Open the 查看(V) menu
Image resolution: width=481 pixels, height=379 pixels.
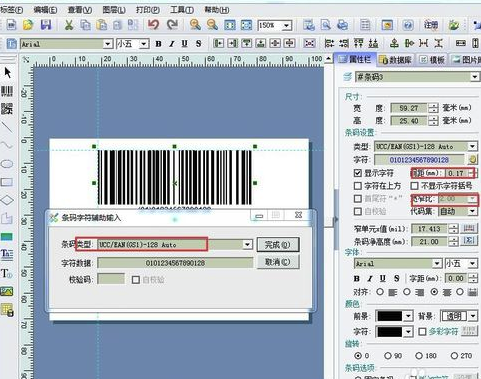pyautogui.click(x=80, y=10)
